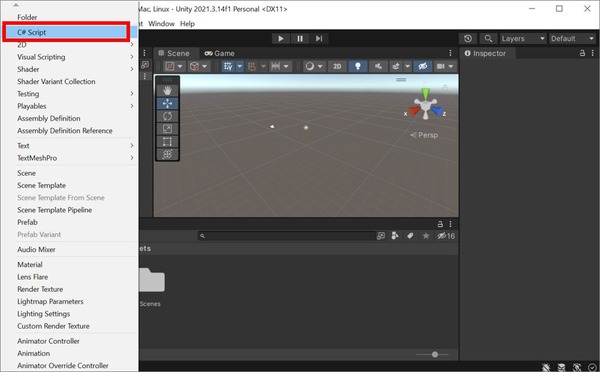Click the scene camera settings icon
This screenshot has width=600, height=372.
click(x=440, y=66)
